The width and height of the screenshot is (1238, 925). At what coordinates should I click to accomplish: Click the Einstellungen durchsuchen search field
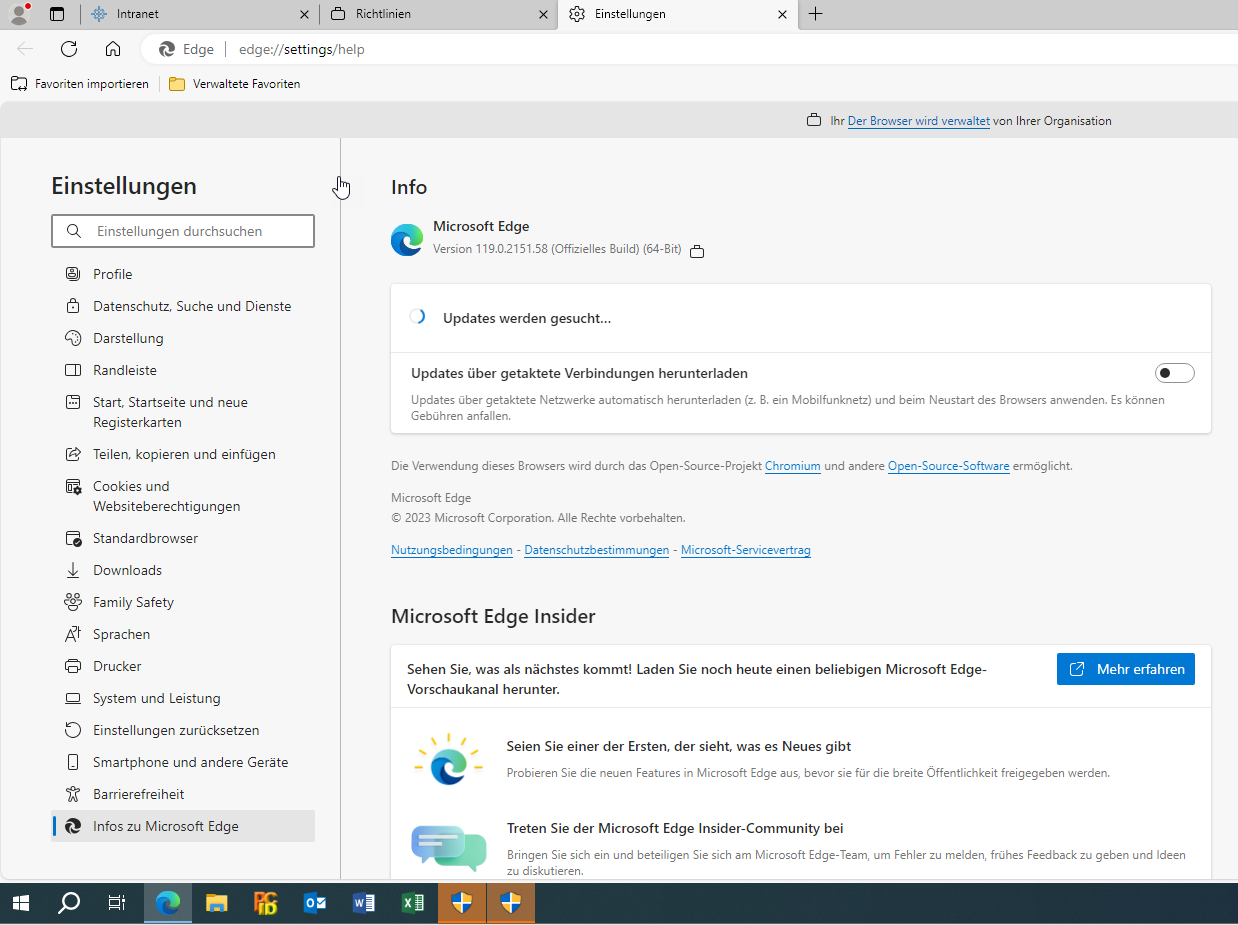click(x=183, y=231)
